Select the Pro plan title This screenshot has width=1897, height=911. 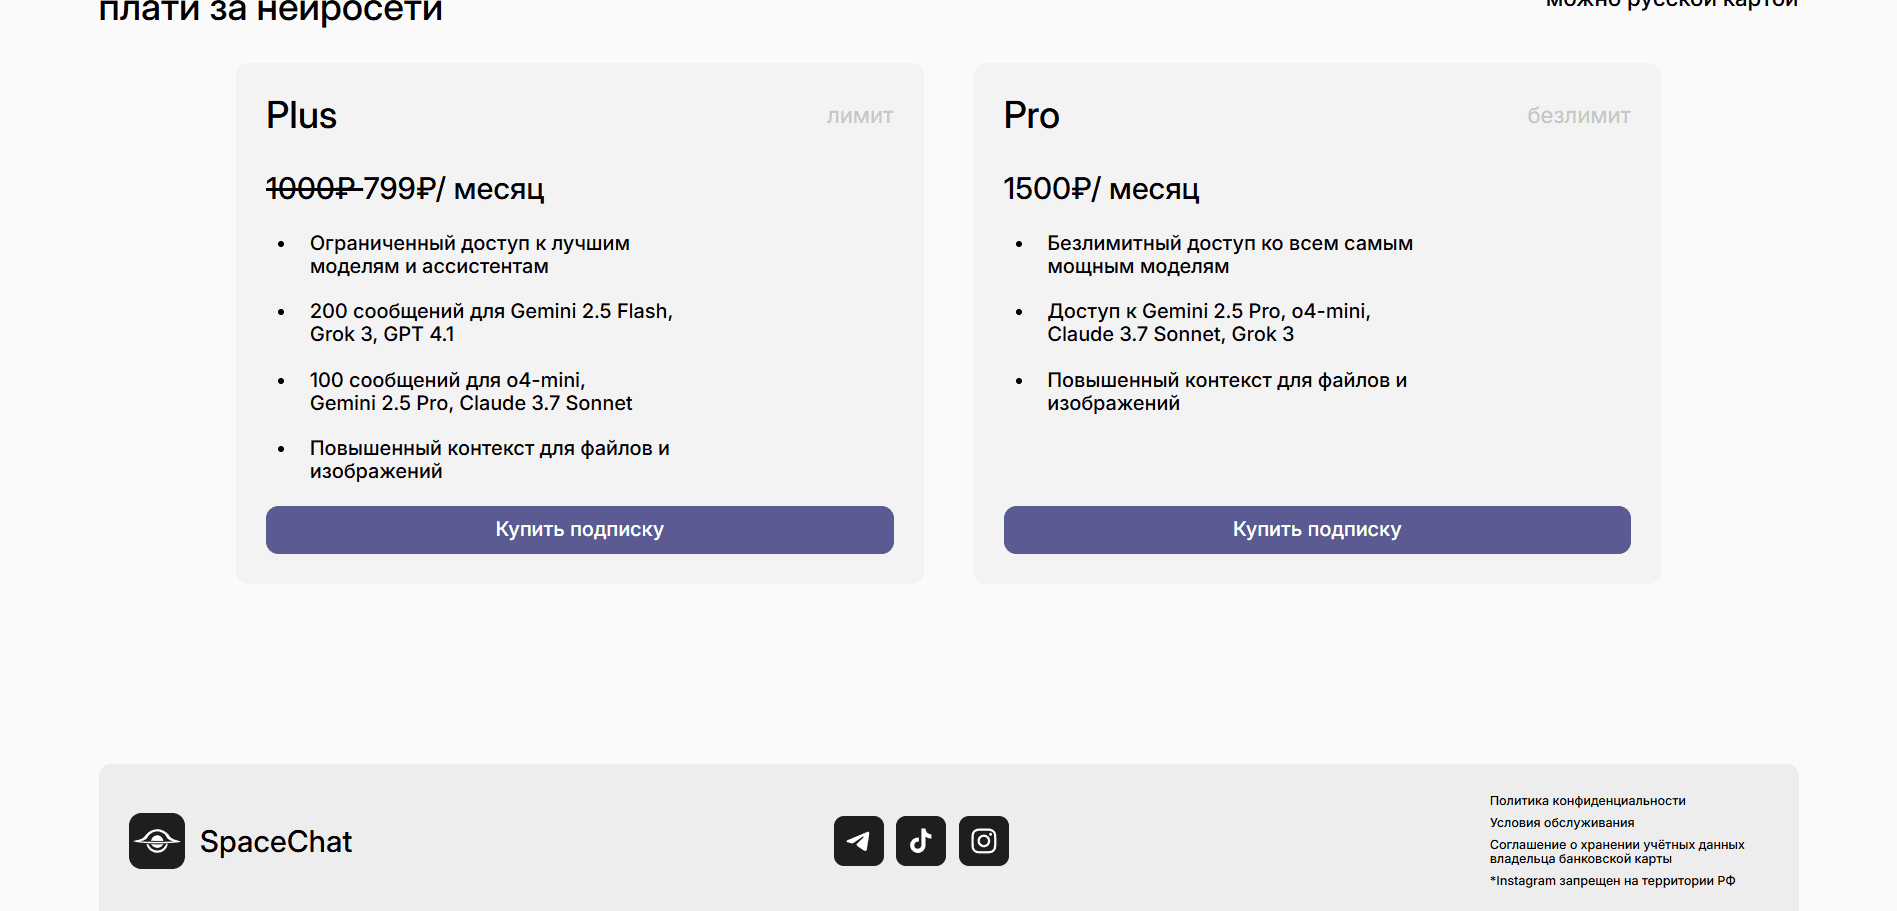(x=1031, y=116)
